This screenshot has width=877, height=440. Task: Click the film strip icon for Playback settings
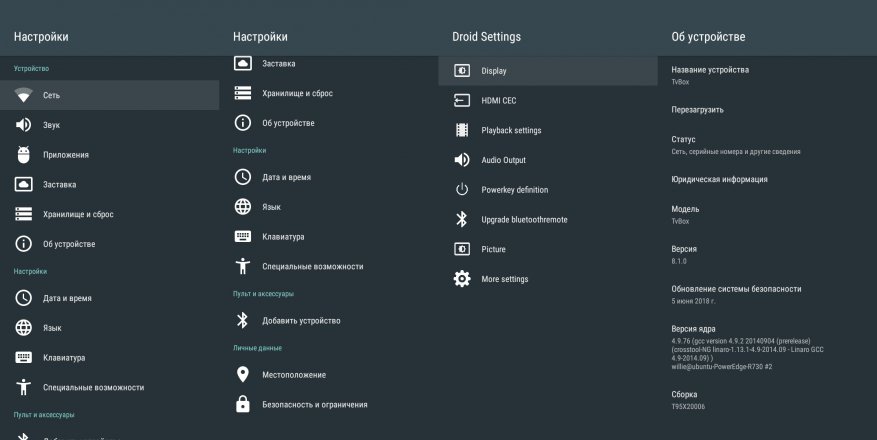pos(462,130)
